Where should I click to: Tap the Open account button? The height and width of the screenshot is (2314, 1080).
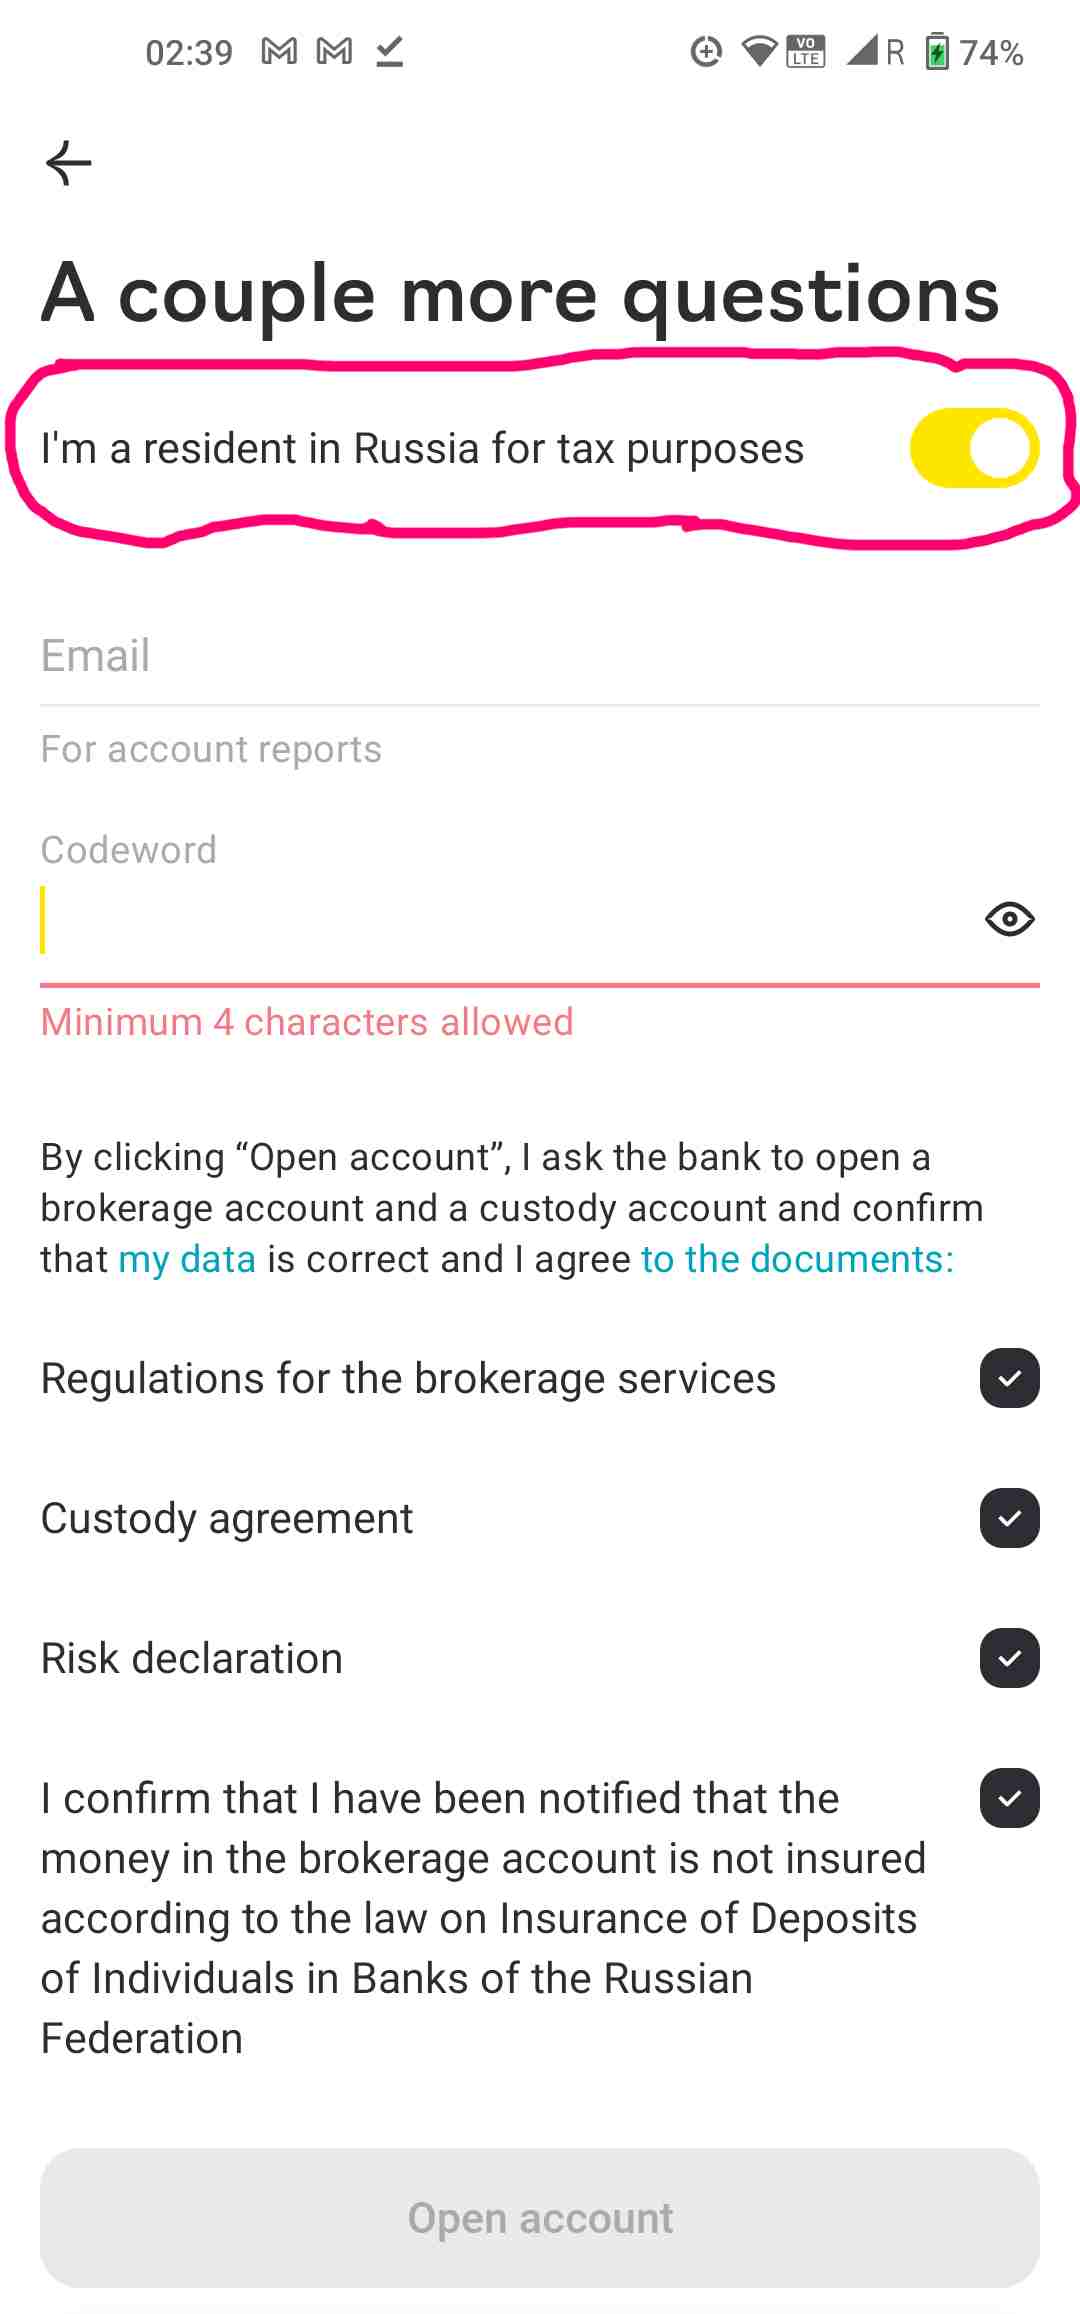(540, 2218)
